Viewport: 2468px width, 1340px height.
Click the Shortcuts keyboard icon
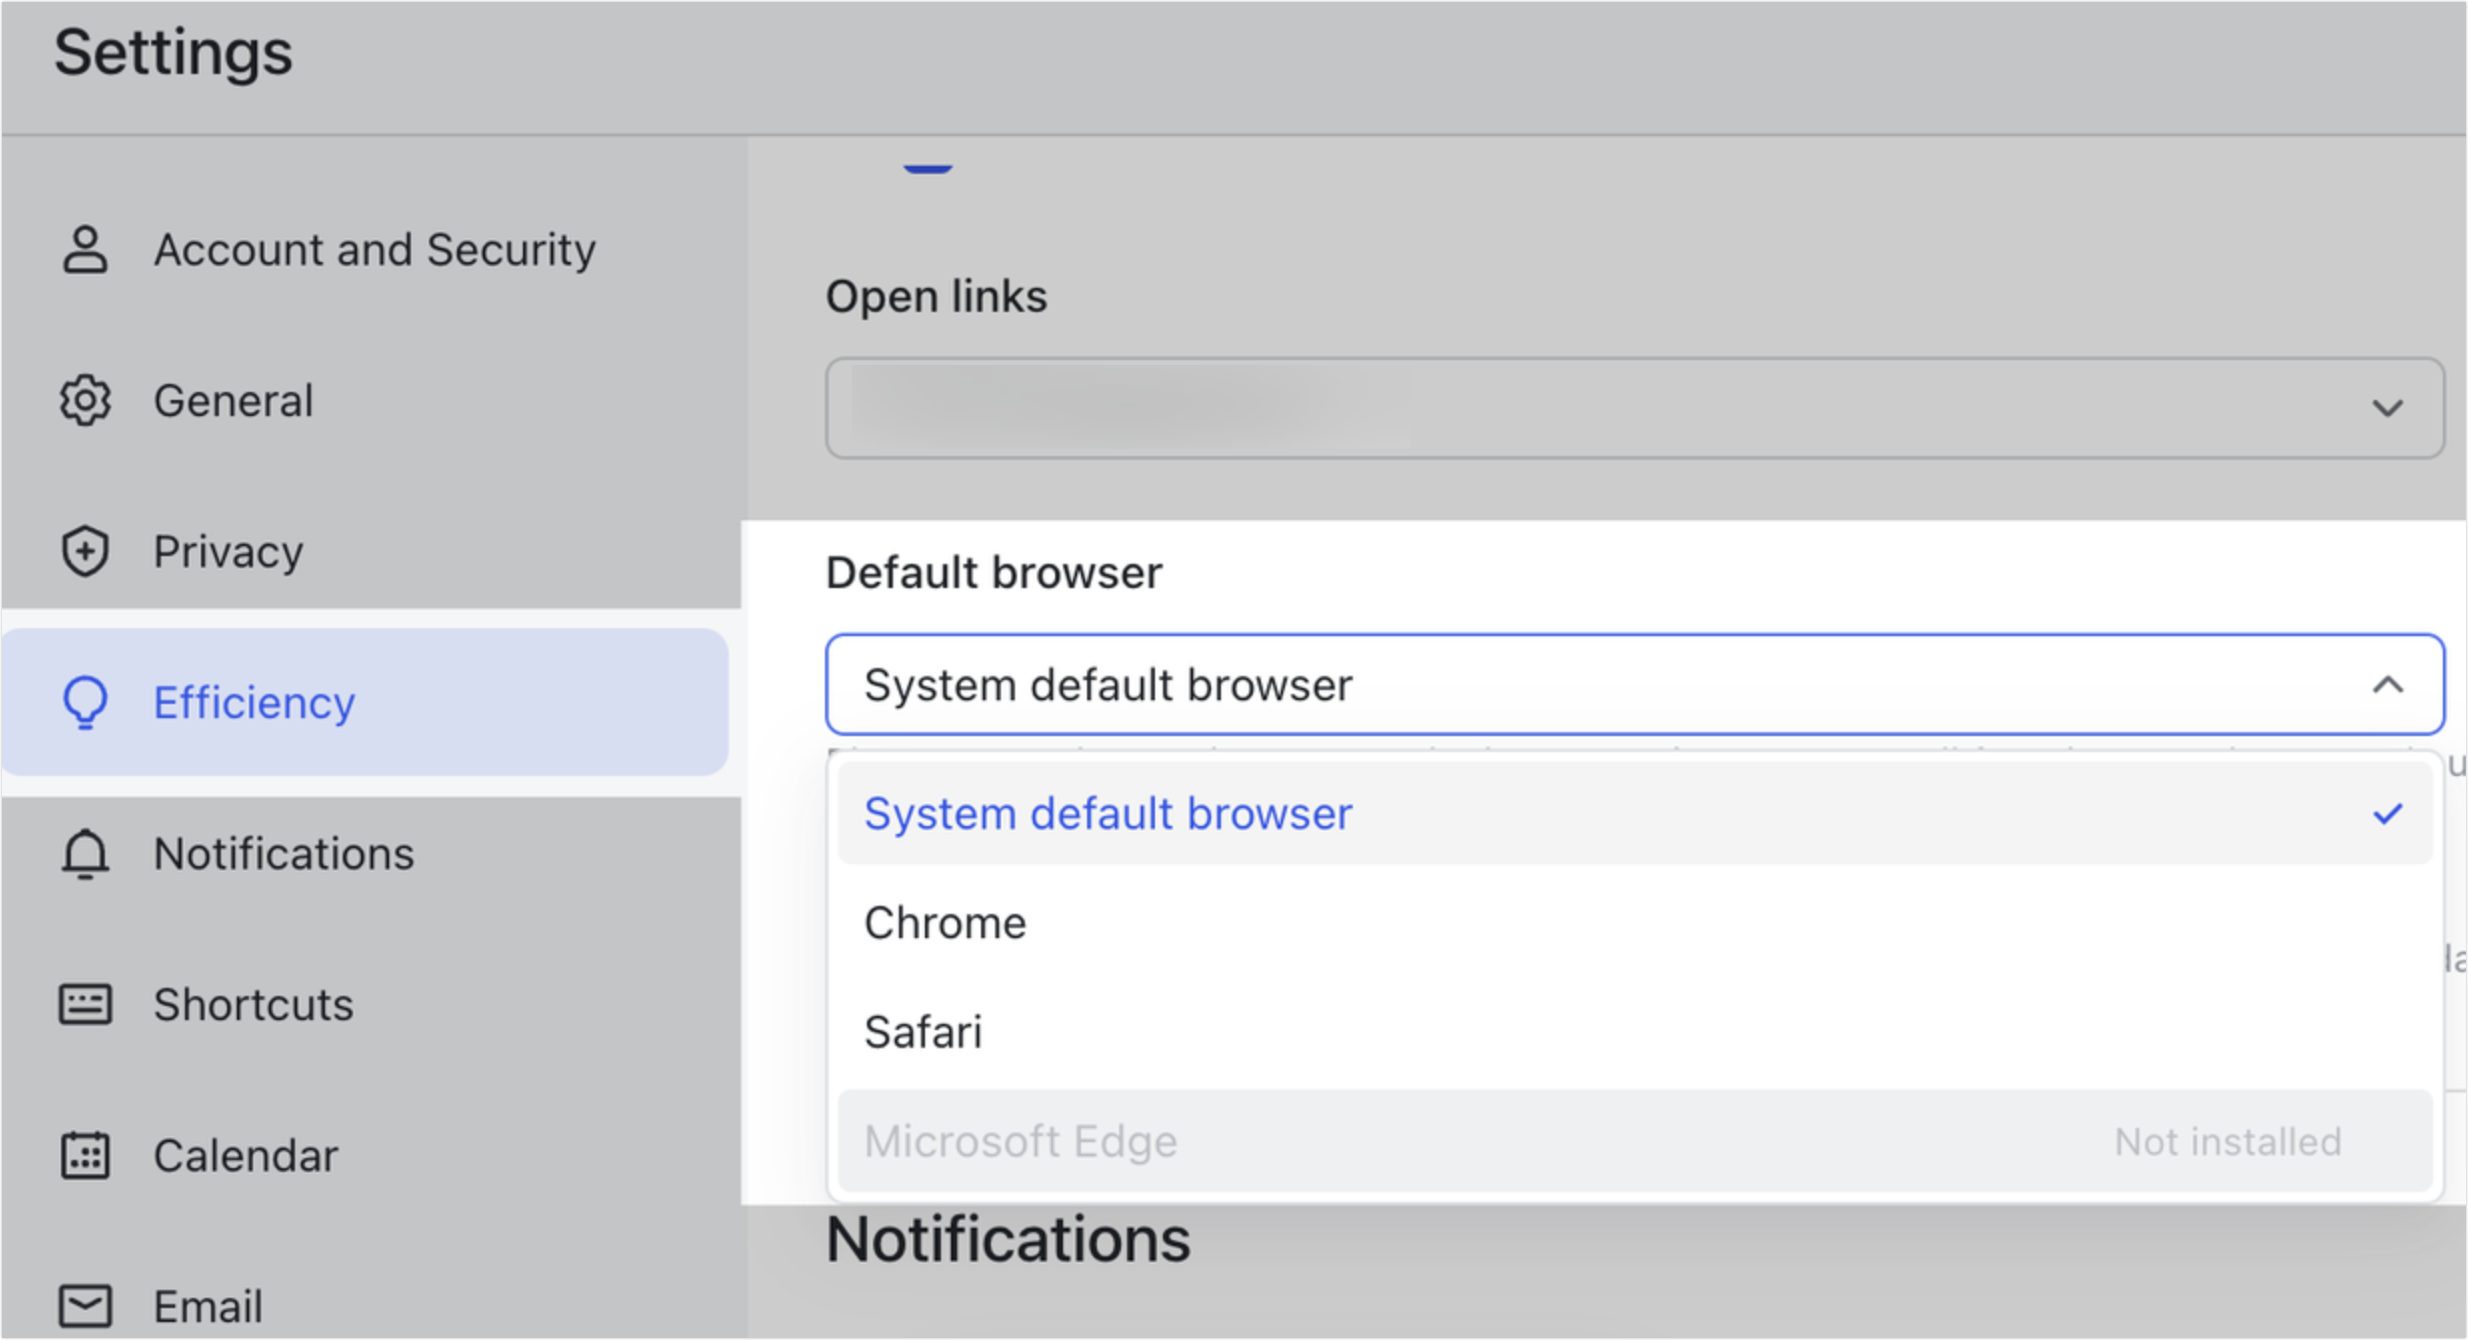(85, 1004)
